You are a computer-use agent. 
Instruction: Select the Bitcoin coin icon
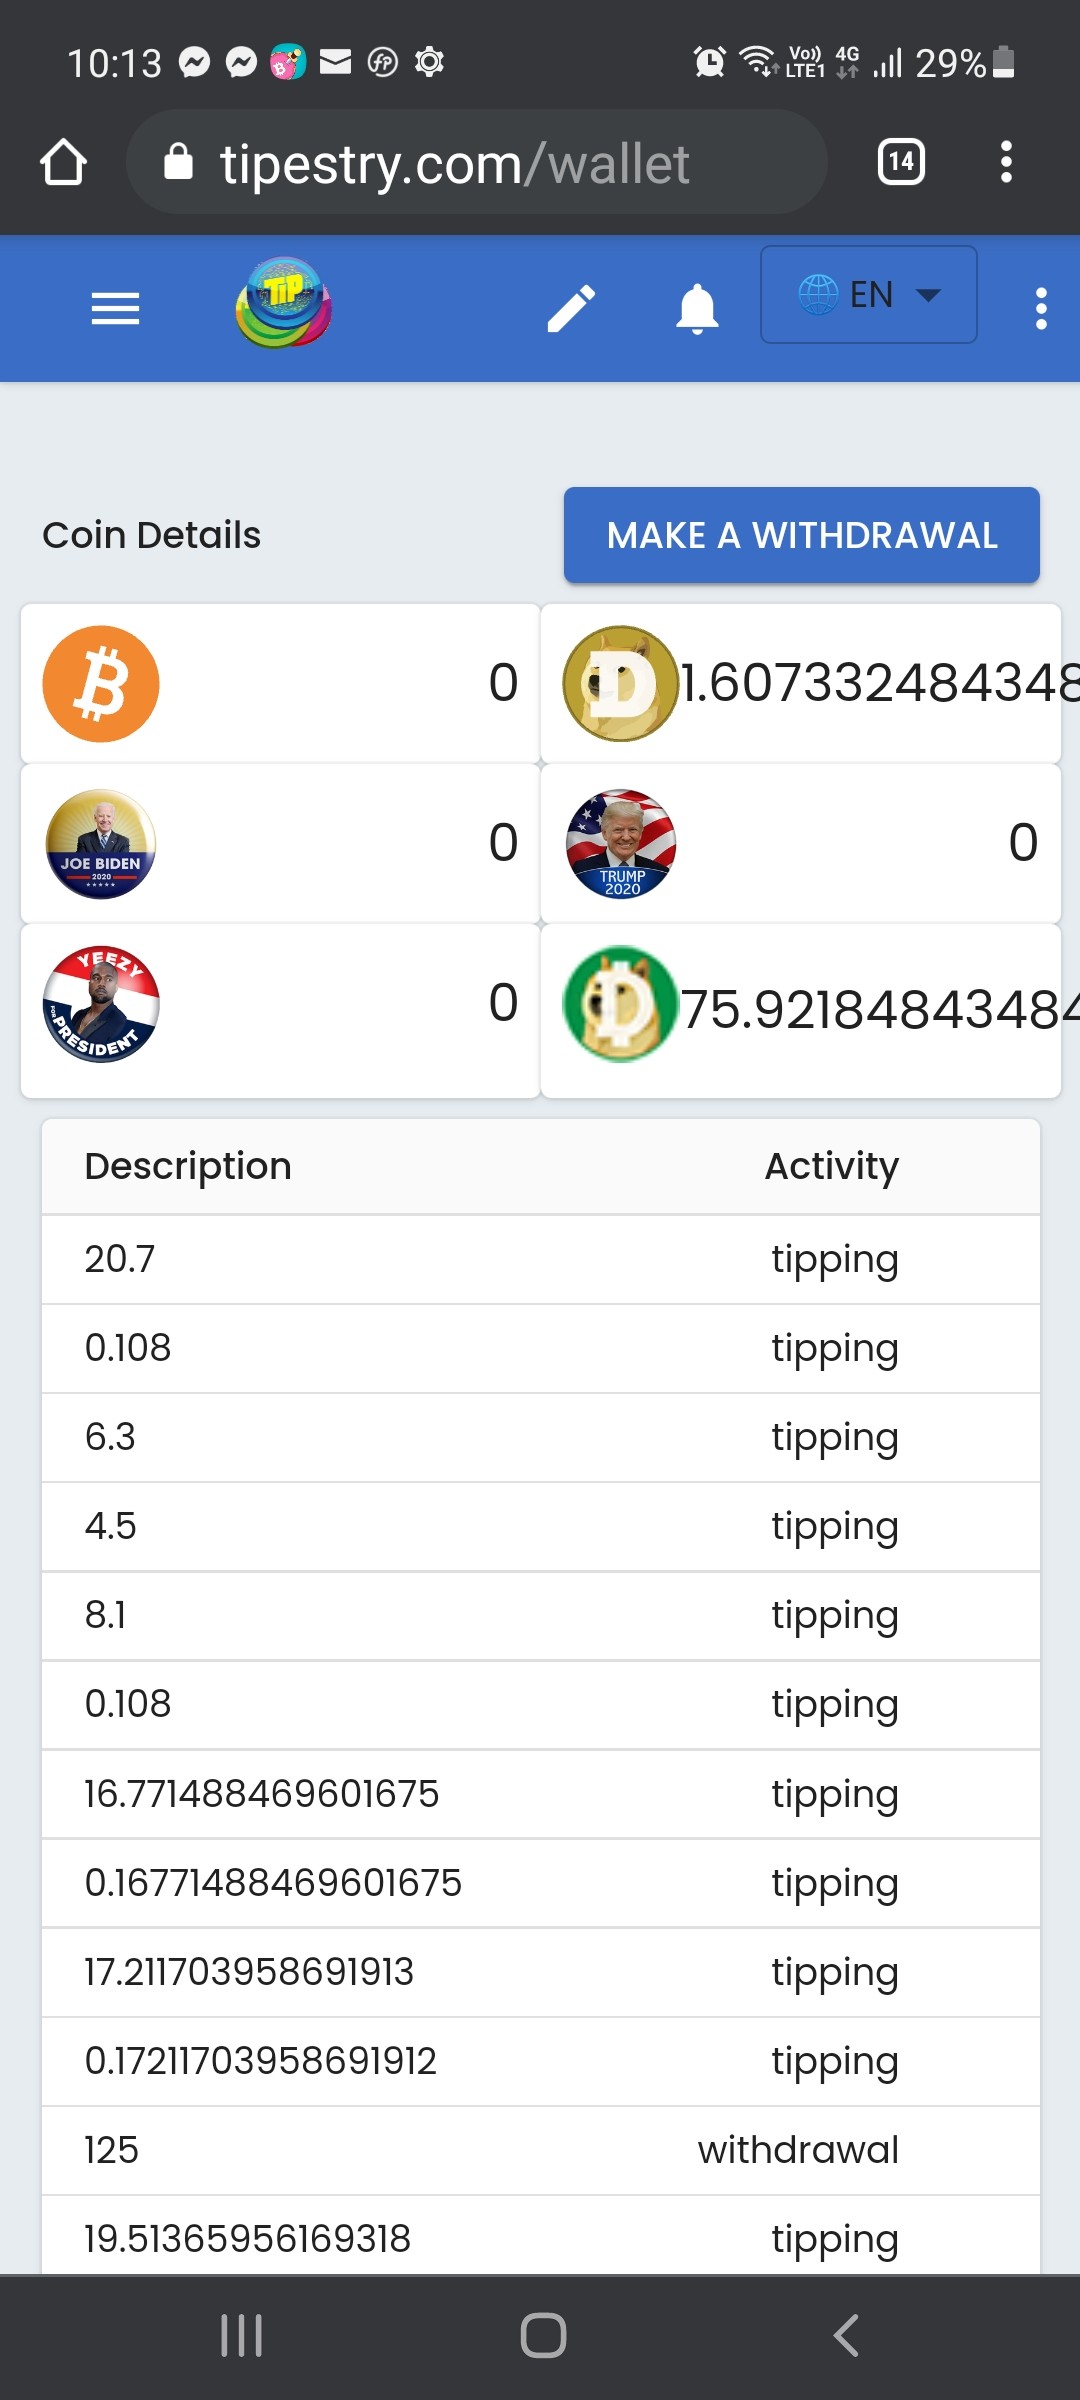pos(101,684)
